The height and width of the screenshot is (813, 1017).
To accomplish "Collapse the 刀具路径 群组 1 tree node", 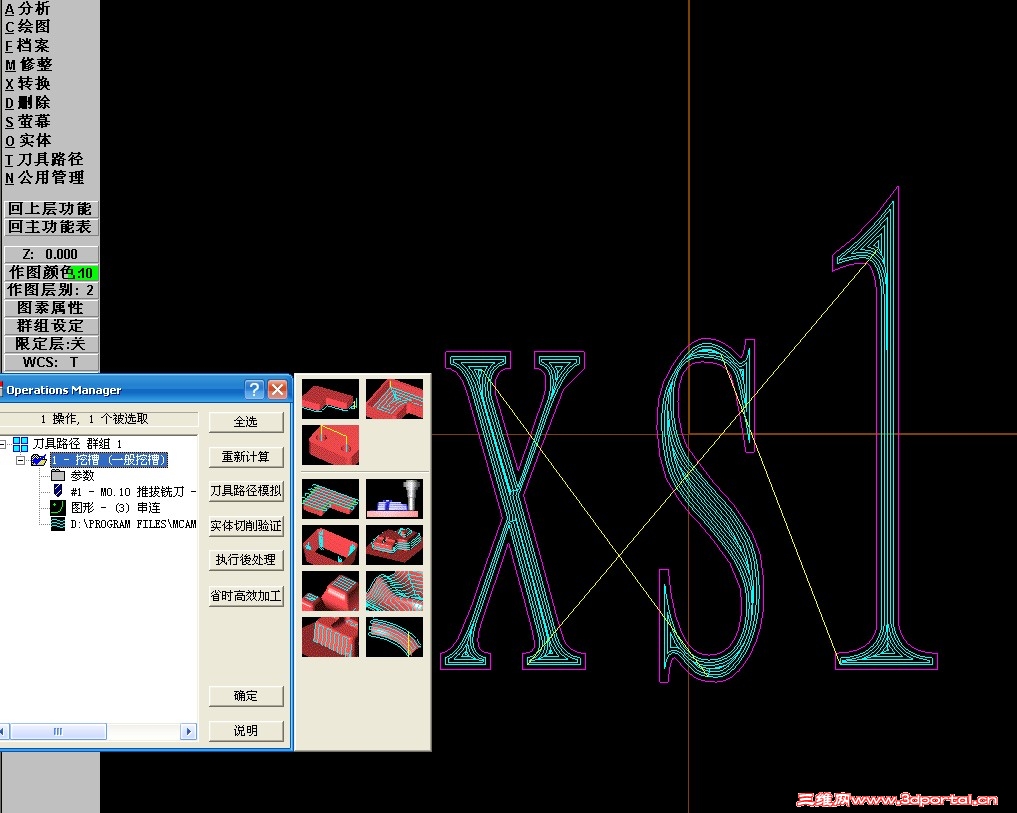I will pyautogui.click(x=3, y=444).
